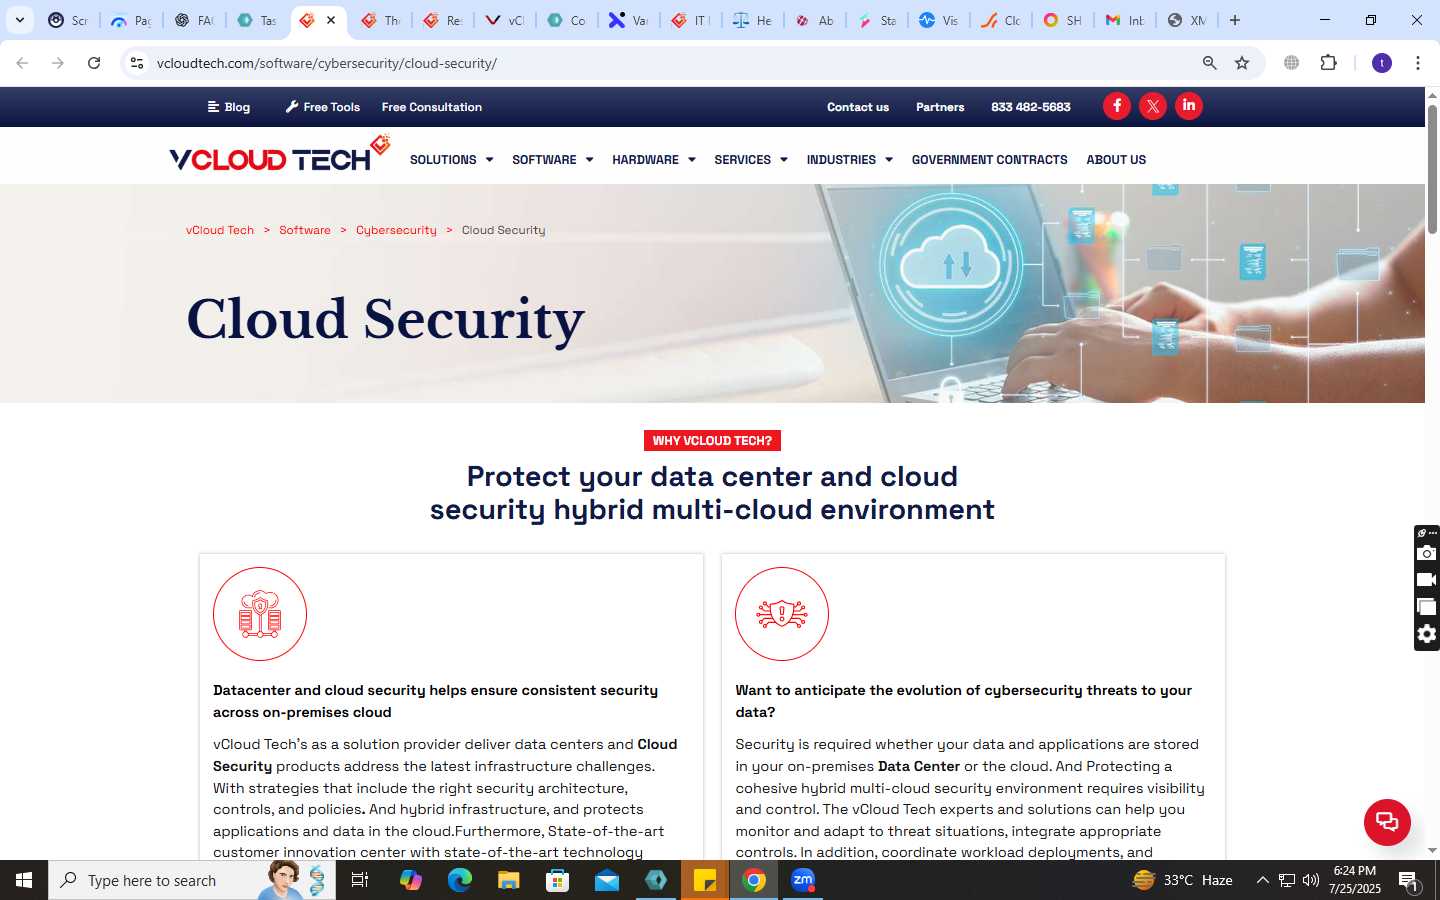Click the cyber threat shield circle icon
Screen dimensions: 1440x900
782,614
